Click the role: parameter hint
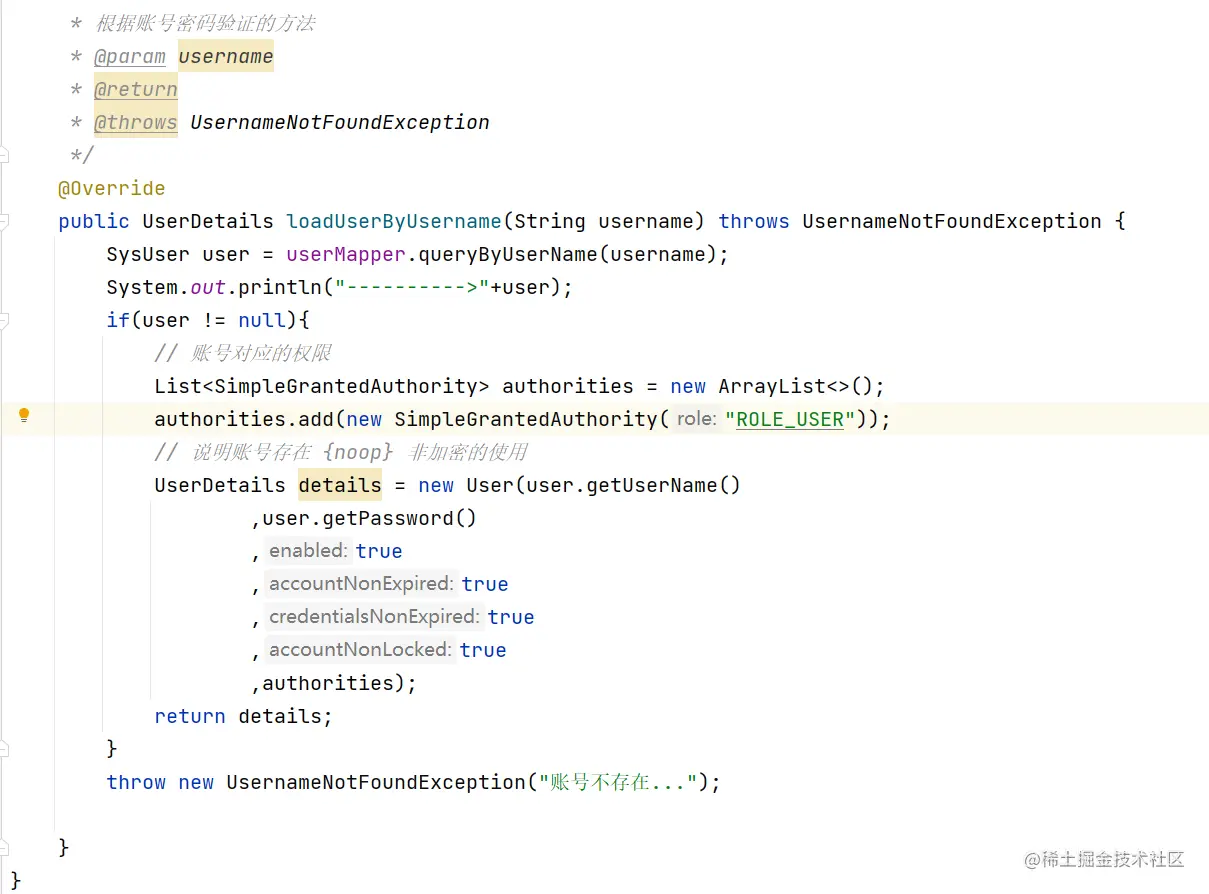 point(696,419)
